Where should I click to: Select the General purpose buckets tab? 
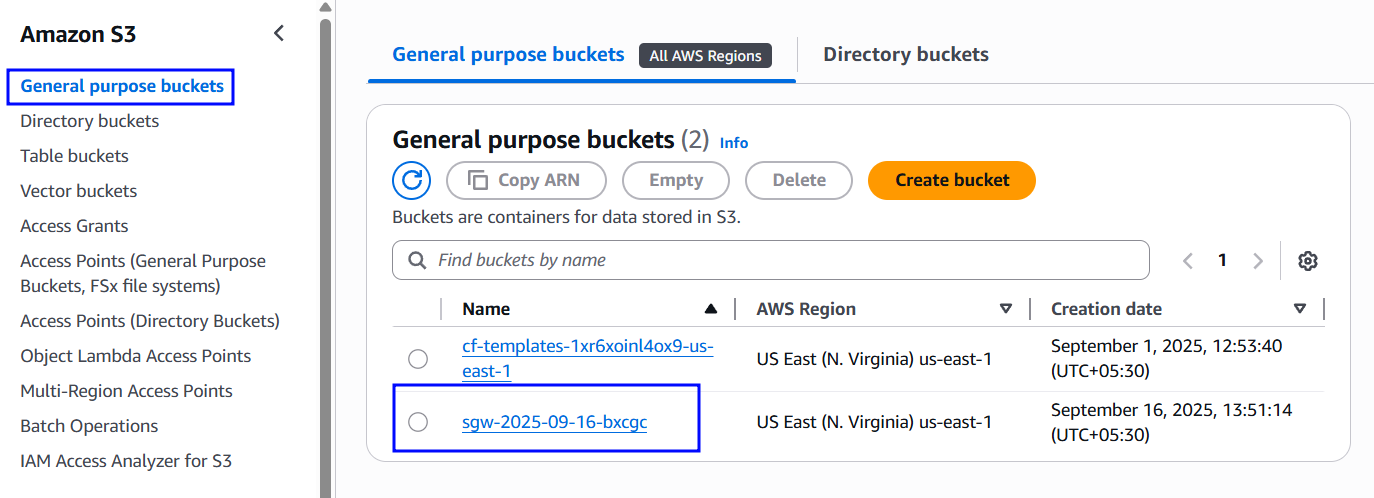[x=508, y=54]
